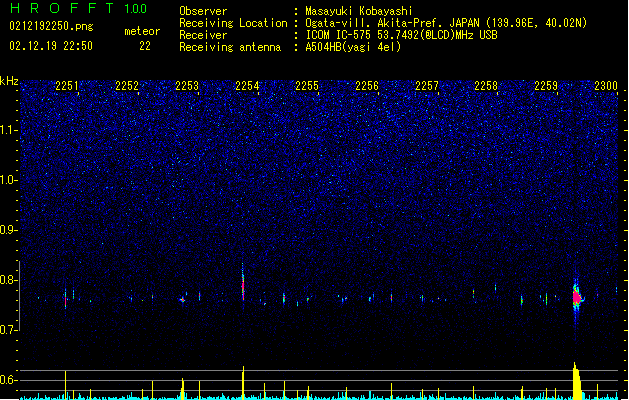
Task: Click the 0.8 kHz axis label
Action: [x=8, y=280]
